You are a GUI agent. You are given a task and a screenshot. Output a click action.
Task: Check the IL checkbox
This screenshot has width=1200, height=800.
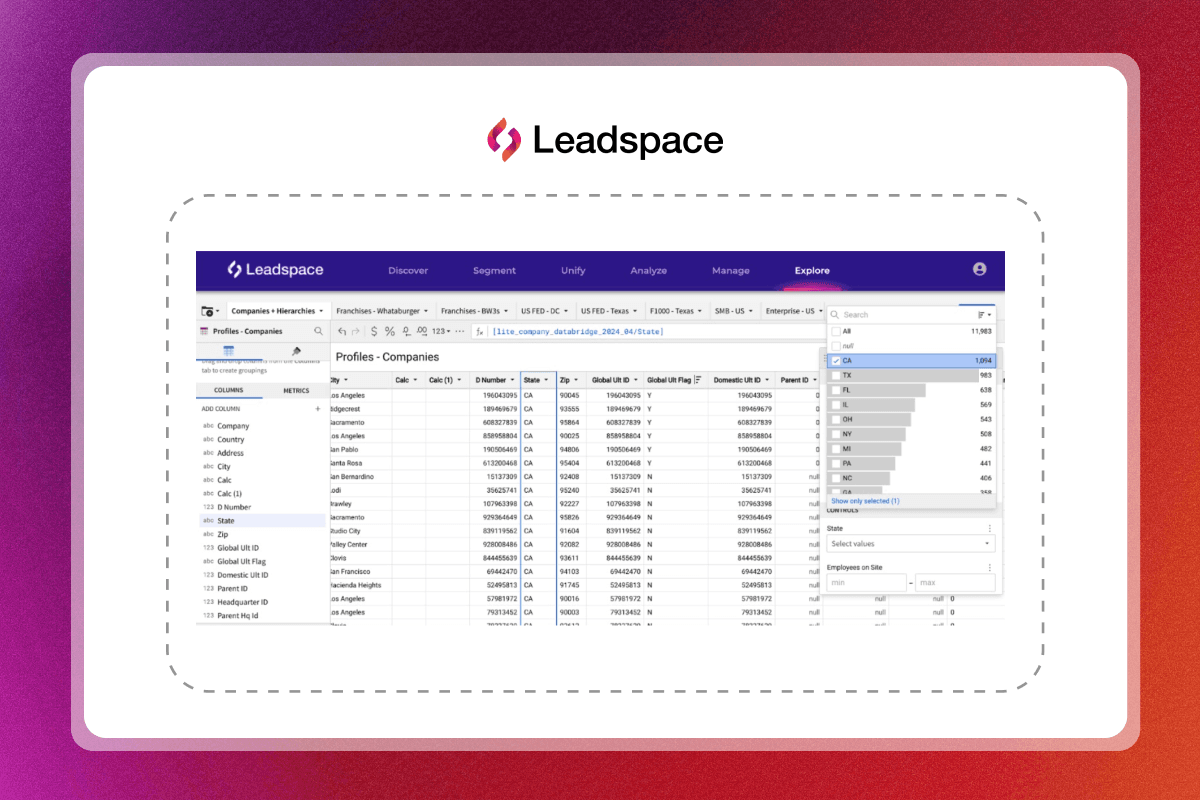[x=836, y=404]
